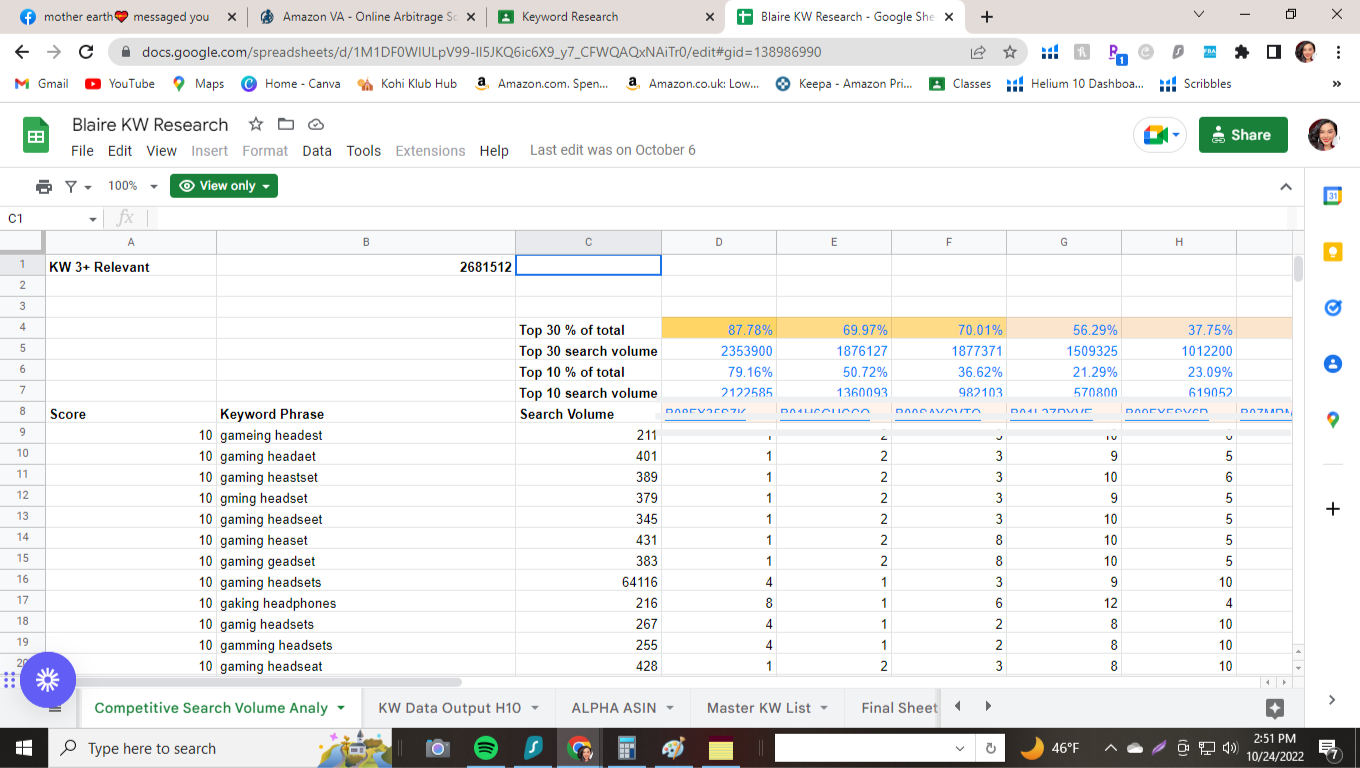Screen dimensions: 1360x768
Task: Collapse the side panel using bottom chevron
Action: pos(1332,700)
